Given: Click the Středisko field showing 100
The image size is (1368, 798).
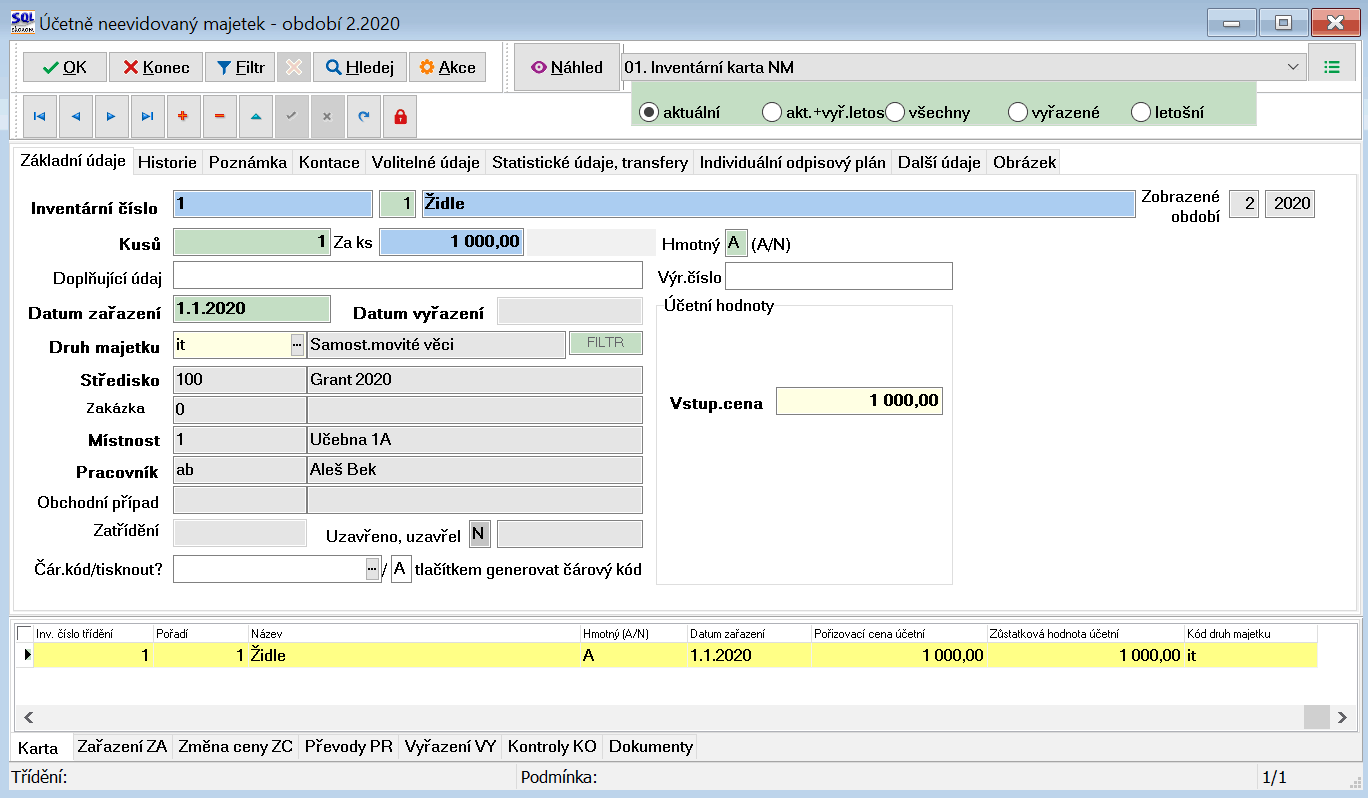Looking at the screenshot, I should (240, 380).
